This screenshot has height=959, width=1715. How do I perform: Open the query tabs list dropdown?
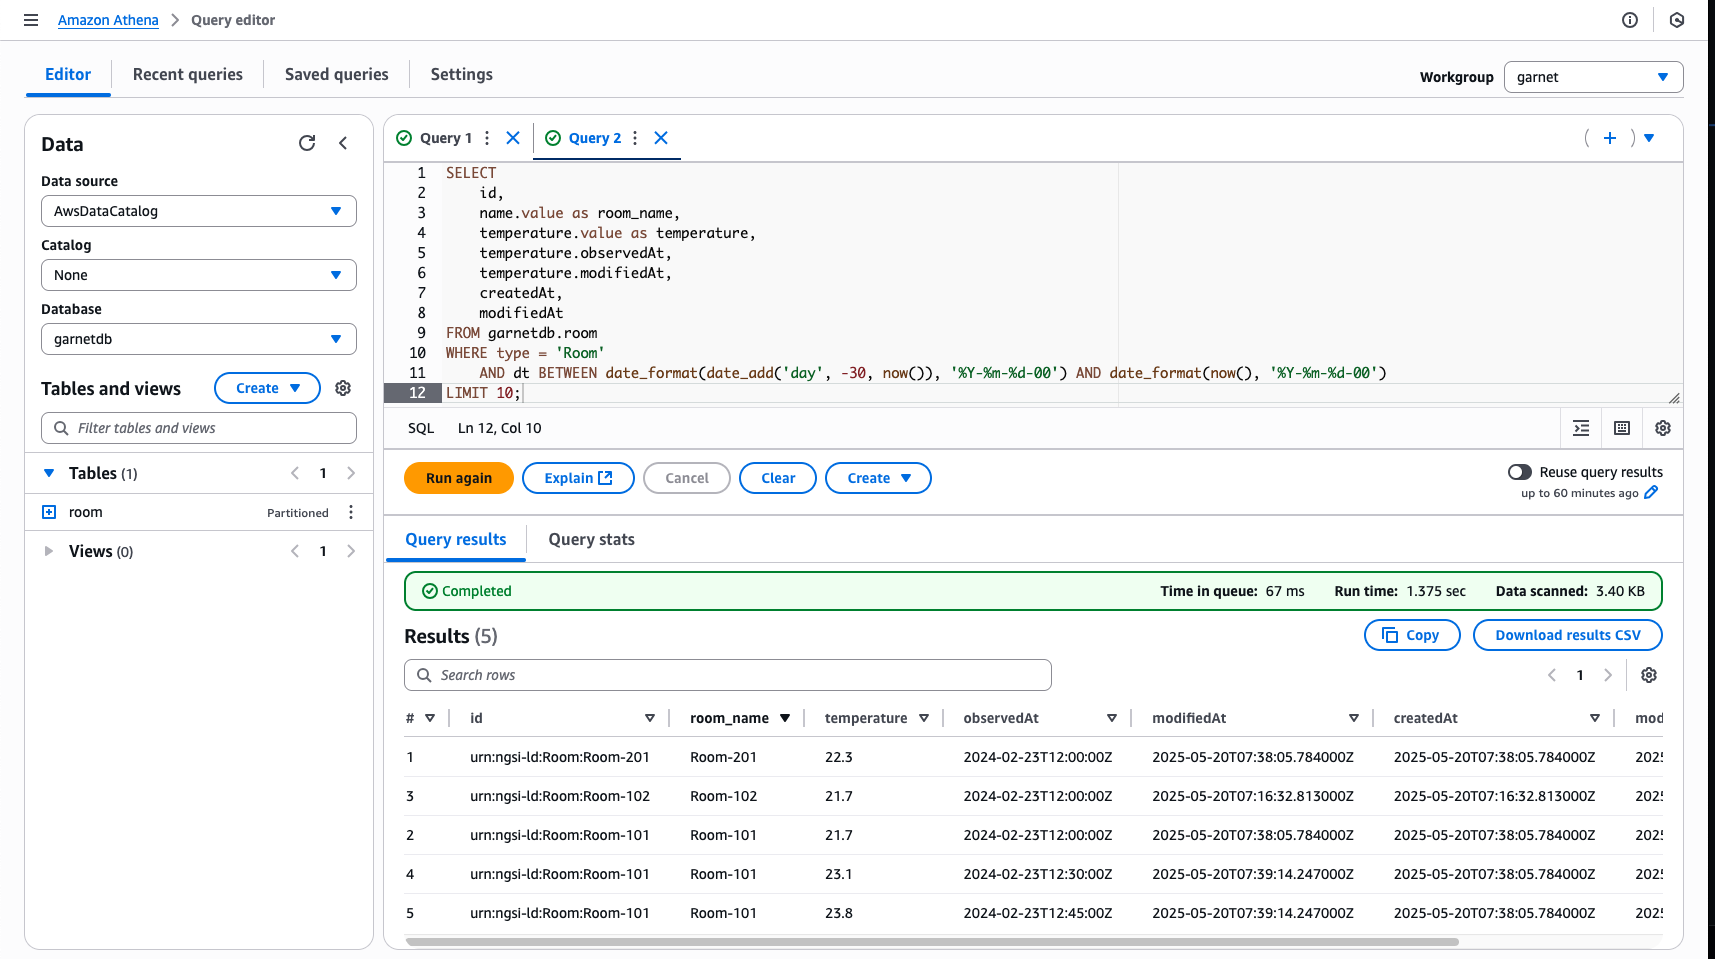click(1649, 138)
